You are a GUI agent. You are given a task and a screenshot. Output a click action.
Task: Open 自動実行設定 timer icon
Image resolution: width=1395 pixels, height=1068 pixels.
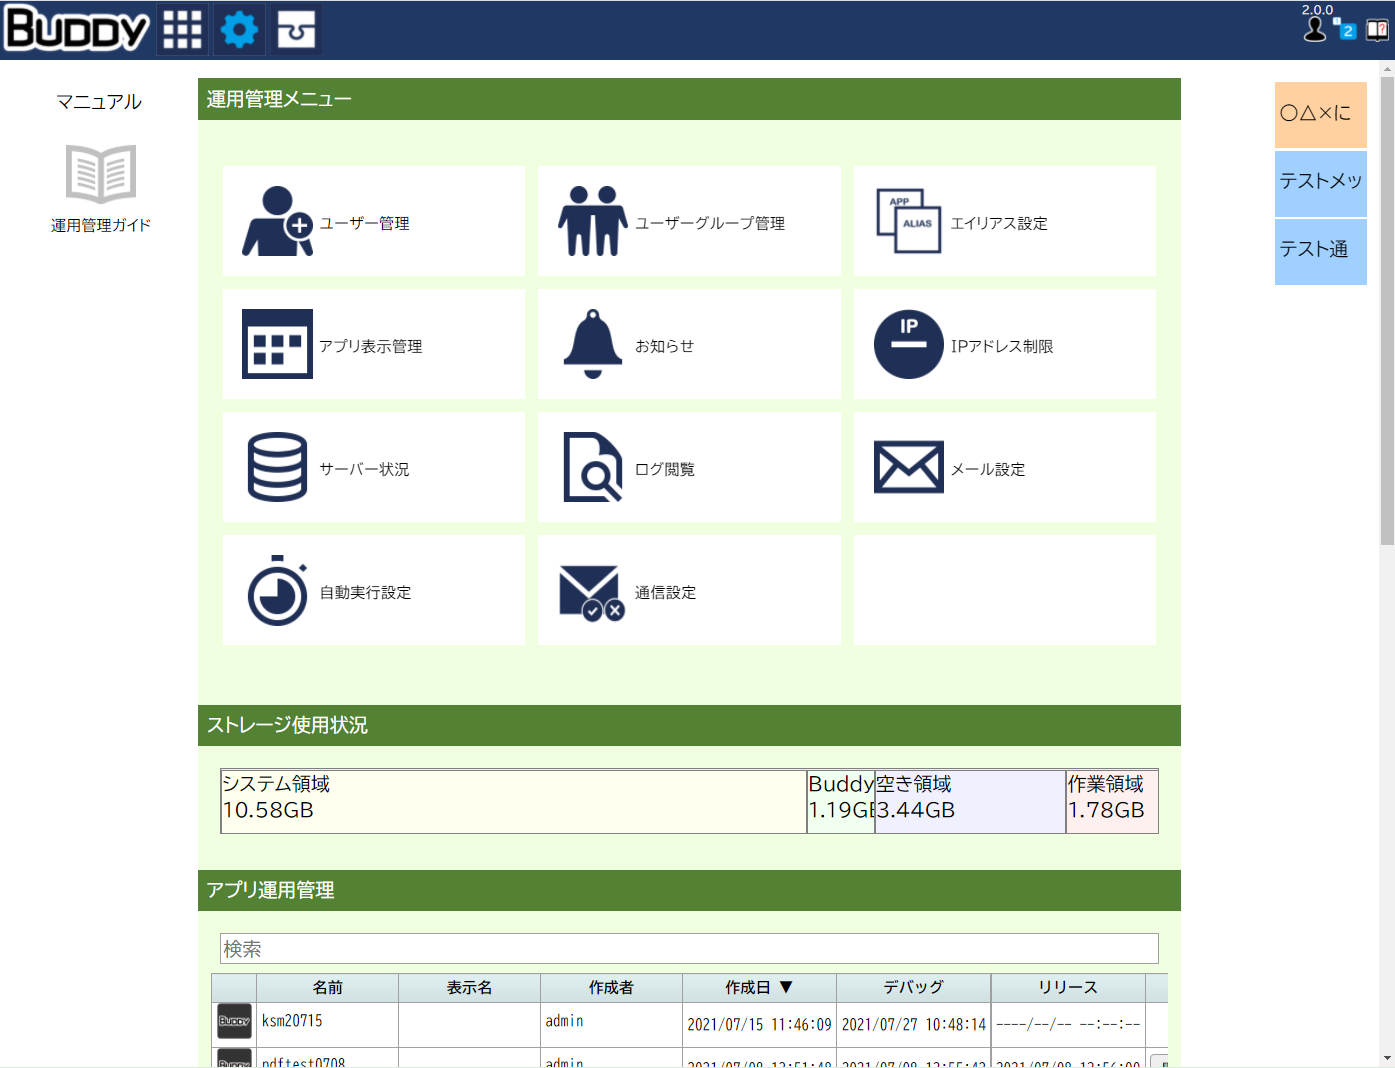coord(277,591)
